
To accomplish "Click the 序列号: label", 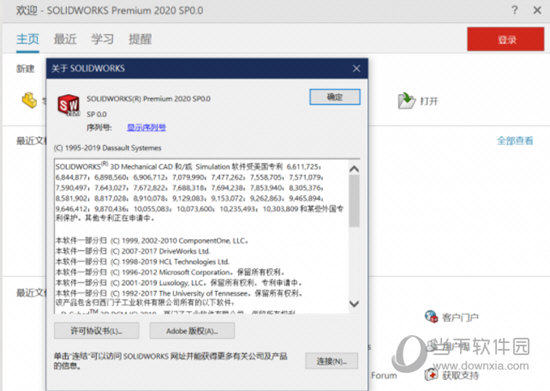I will coord(99,127).
